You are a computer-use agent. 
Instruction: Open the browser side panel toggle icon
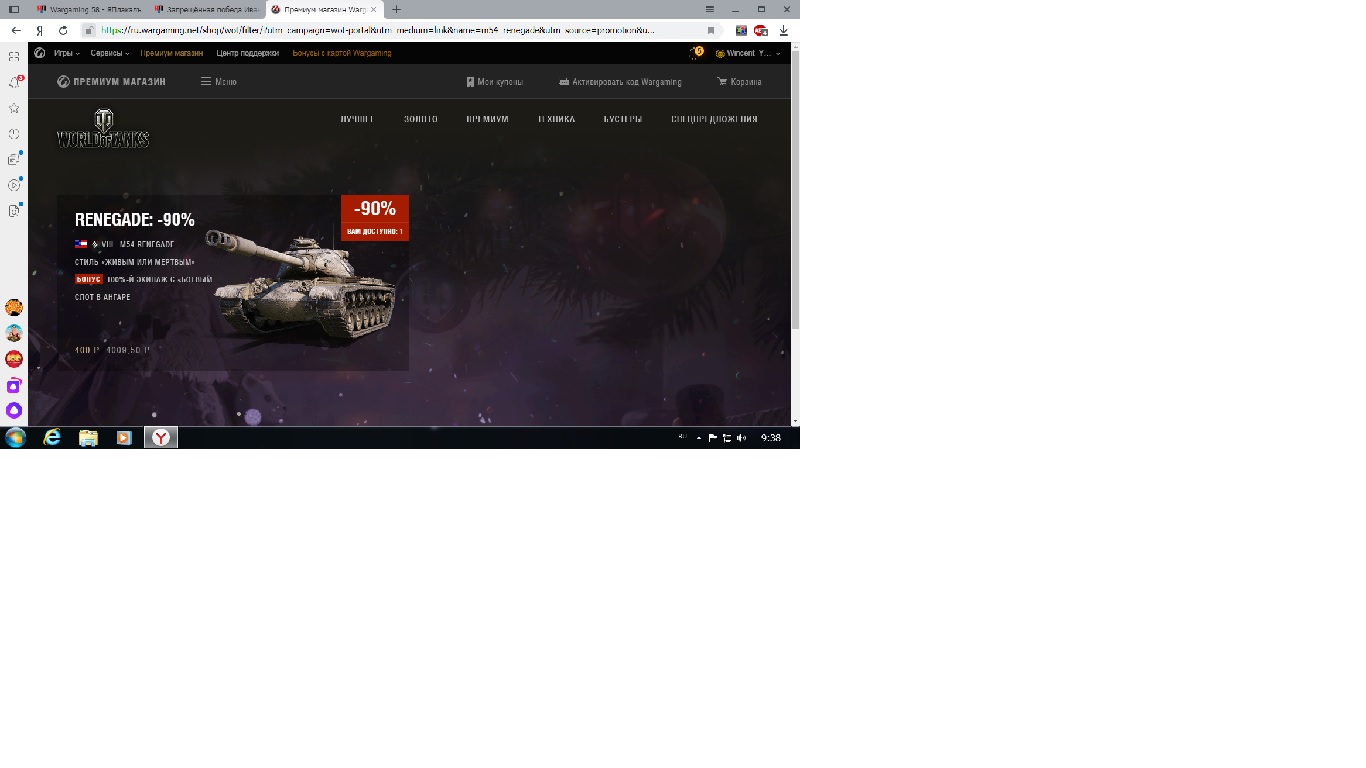(14, 9)
